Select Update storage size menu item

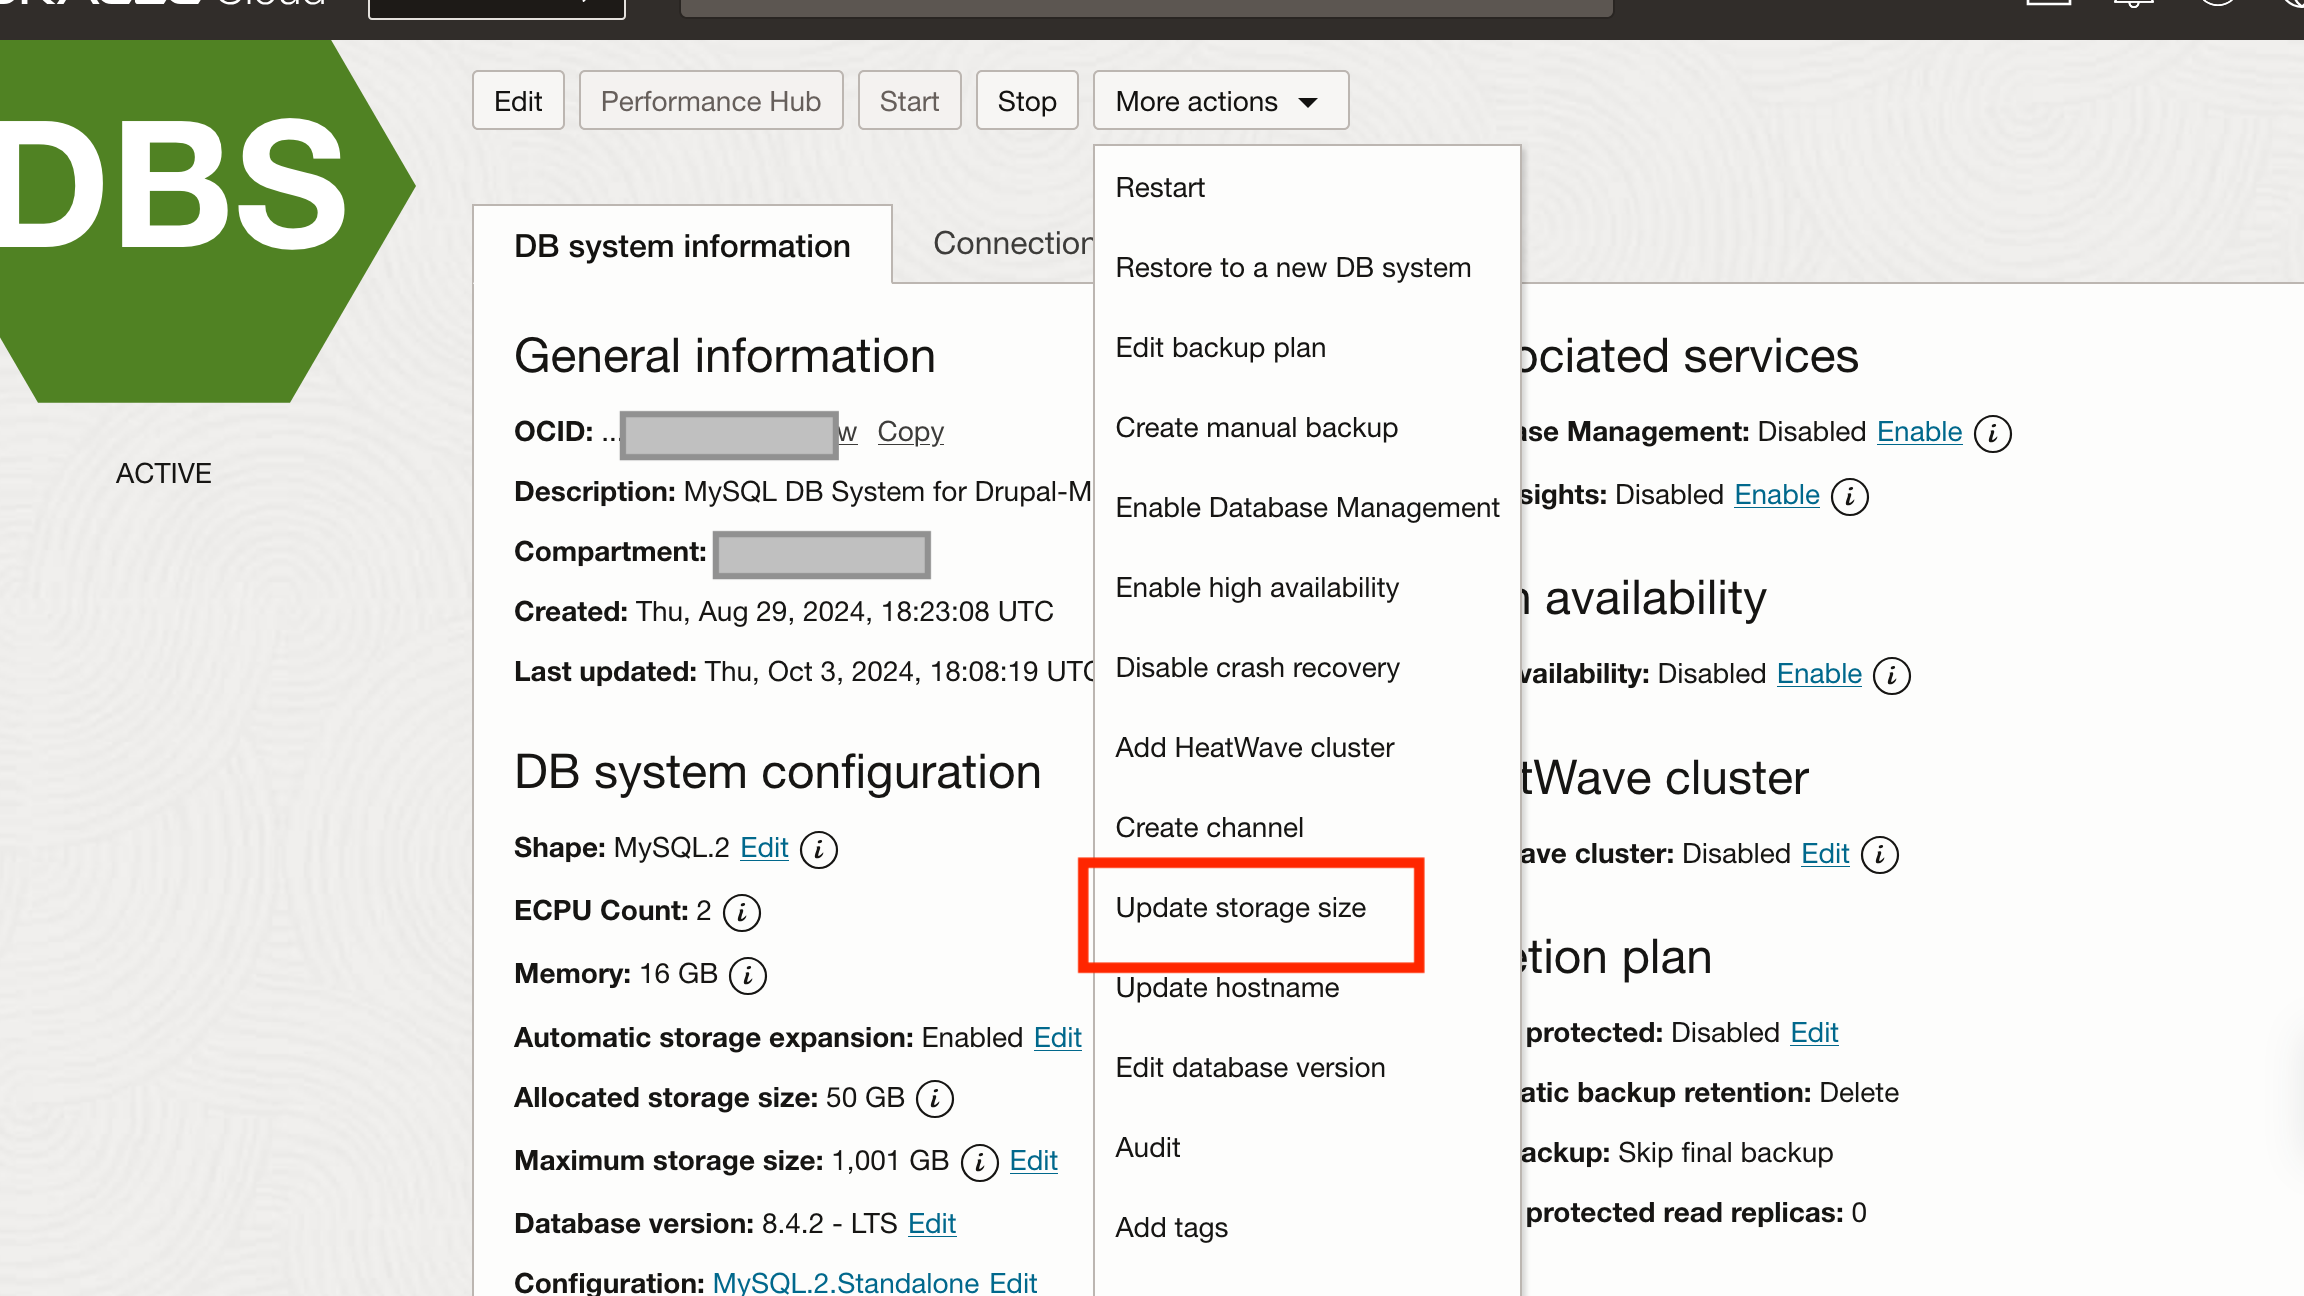[x=1240, y=908]
